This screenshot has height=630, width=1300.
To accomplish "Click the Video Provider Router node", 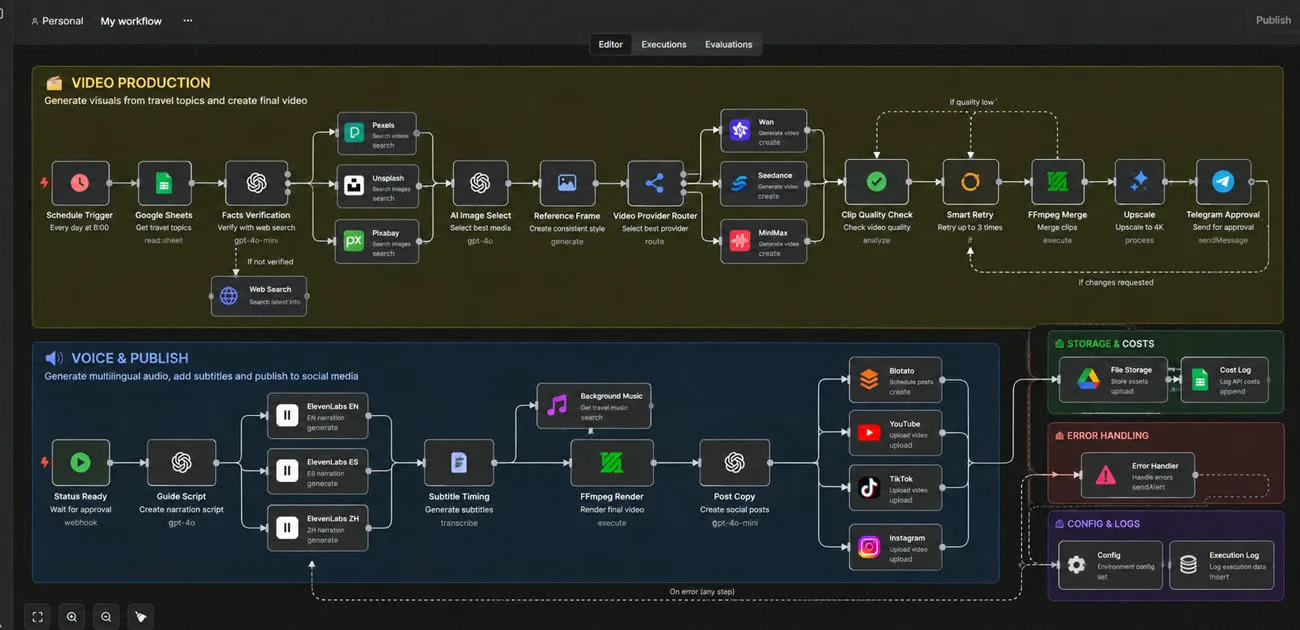I will click(x=655, y=183).
